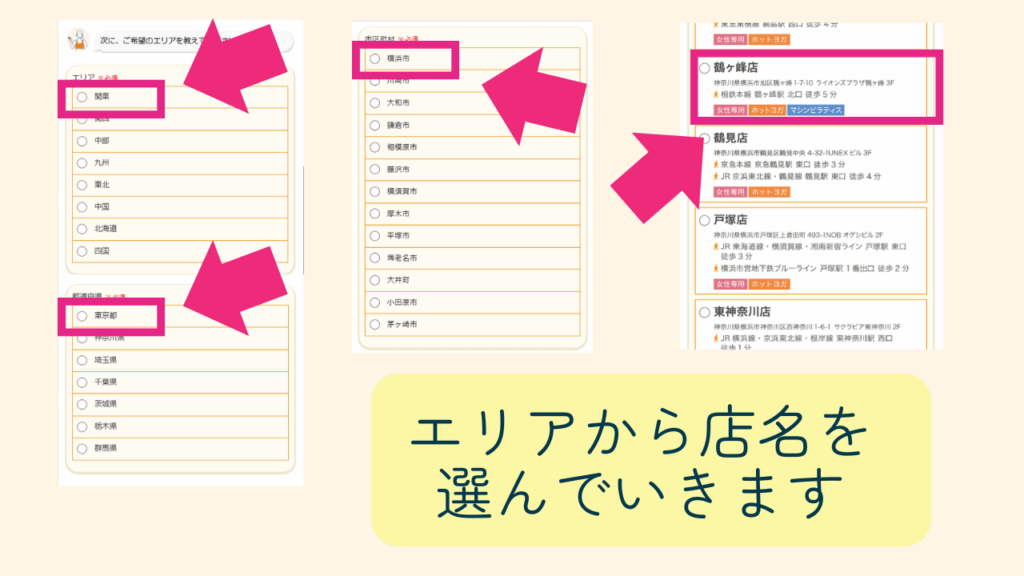This screenshot has width=1024, height=576.
Task: Choose 鎌倉市 in the city list
Action: (x=374, y=125)
